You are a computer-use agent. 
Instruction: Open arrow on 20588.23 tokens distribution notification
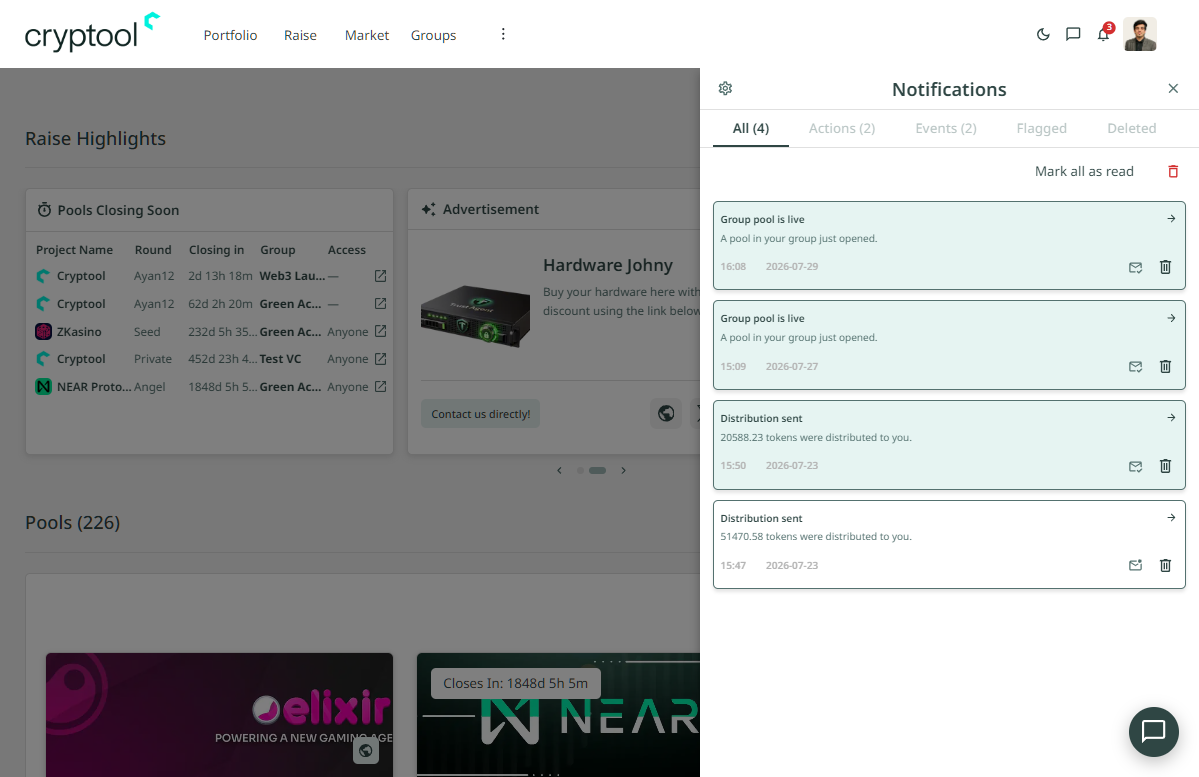coord(1171,418)
